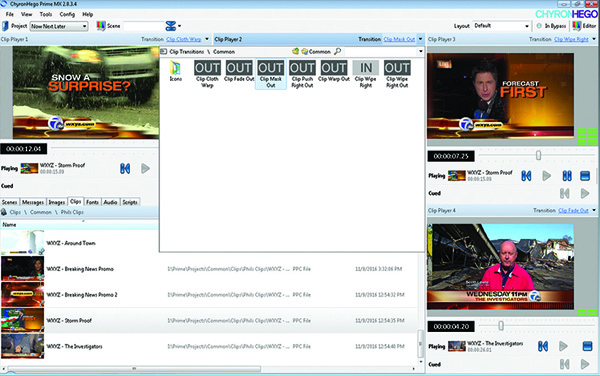Image resolution: width=600 pixels, height=376 pixels.
Task: Select the Clip Cloth Warp transition icon
Action: (207, 74)
